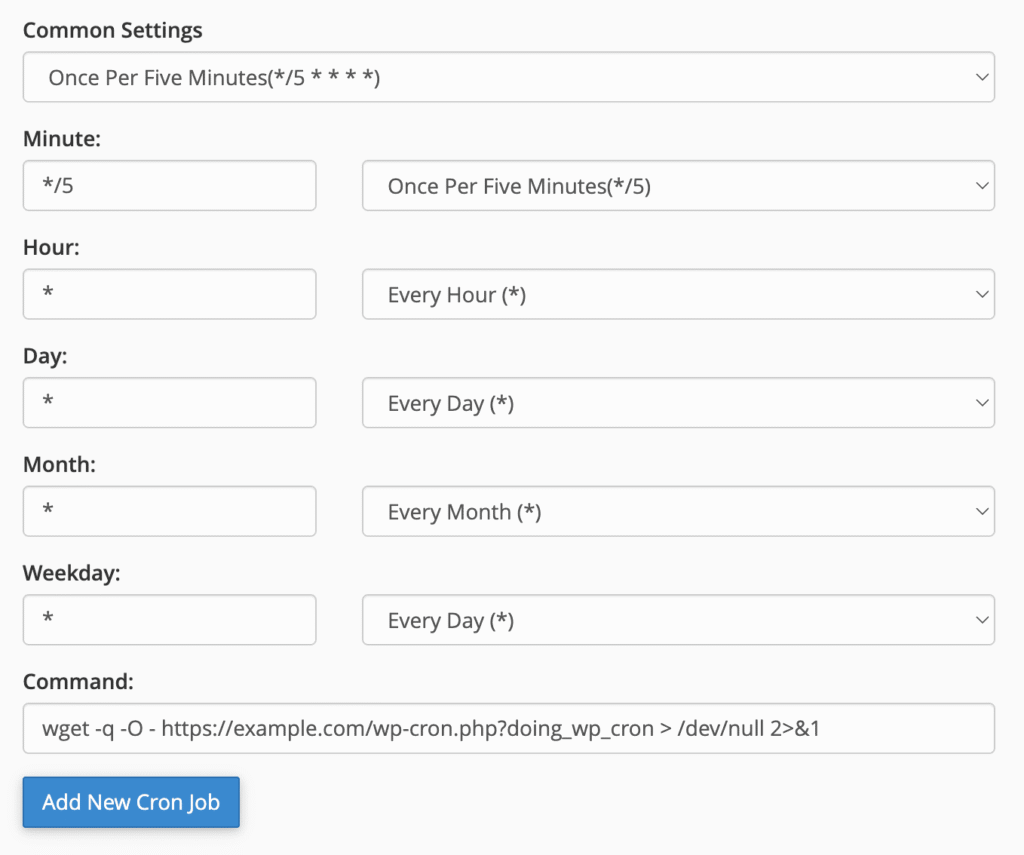
Task: Select the Hour input field
Action: (x=169, y=294)
